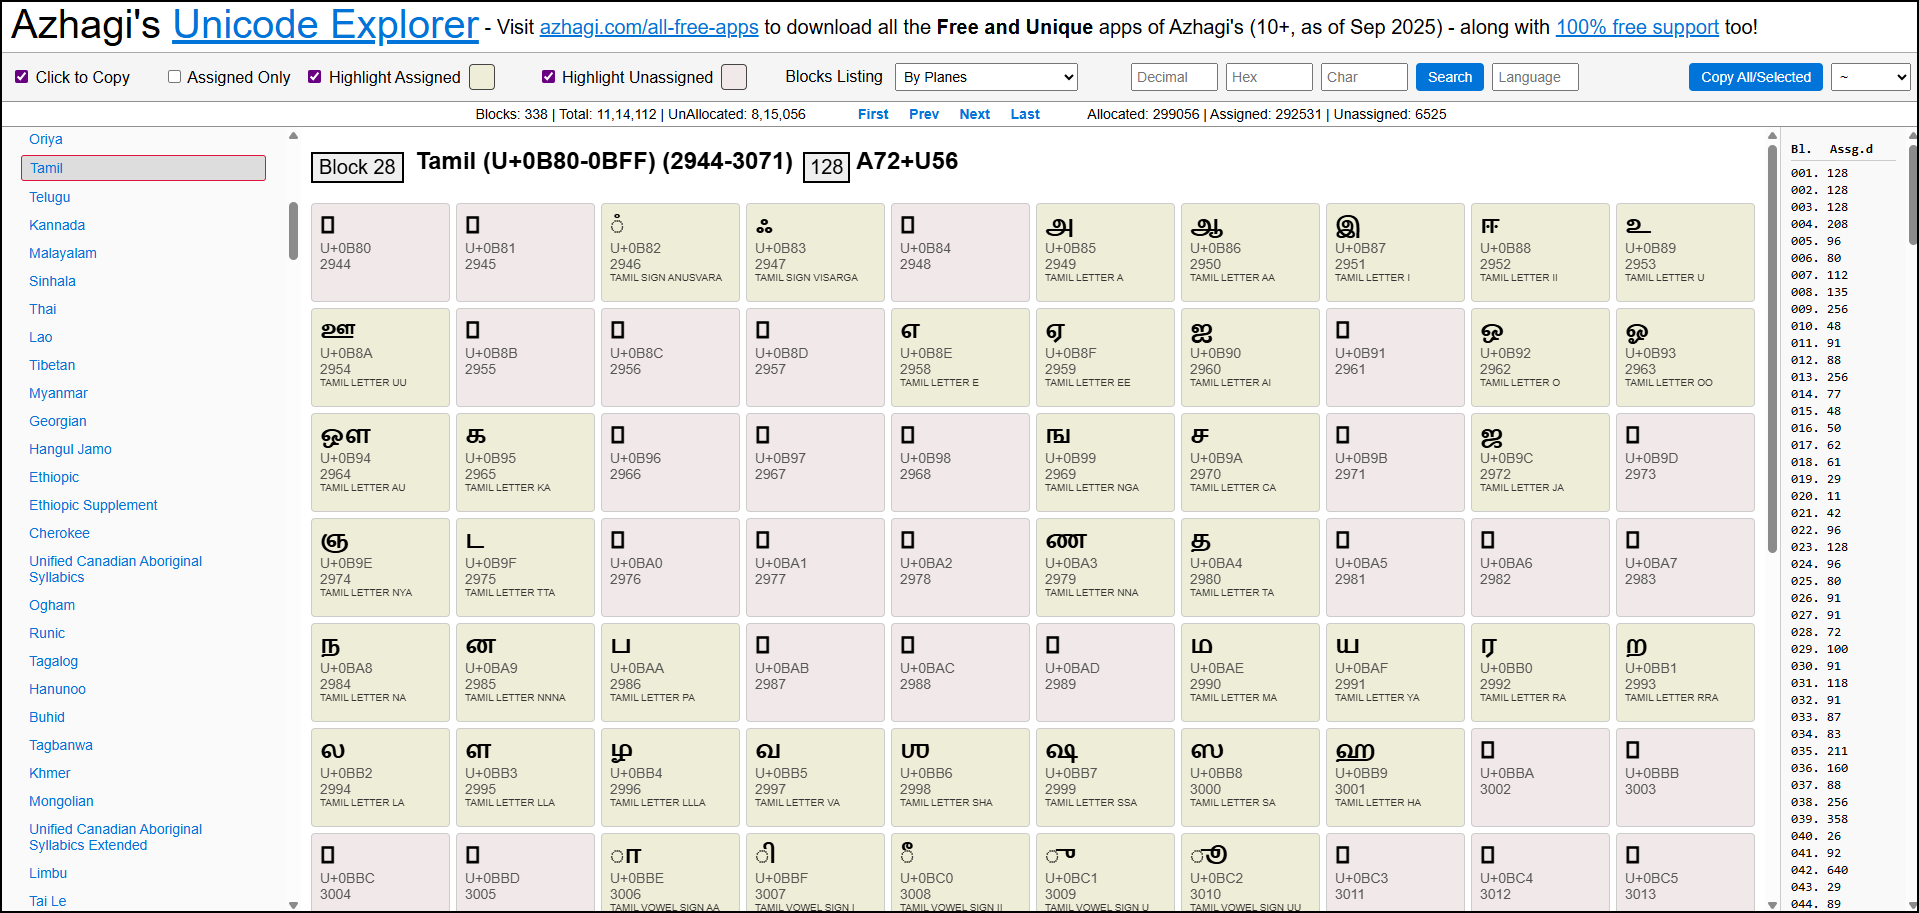Click the Highlight Assigned color swatch
The height and width of the screenshot is (913, 1919).
tap(481, 76)
